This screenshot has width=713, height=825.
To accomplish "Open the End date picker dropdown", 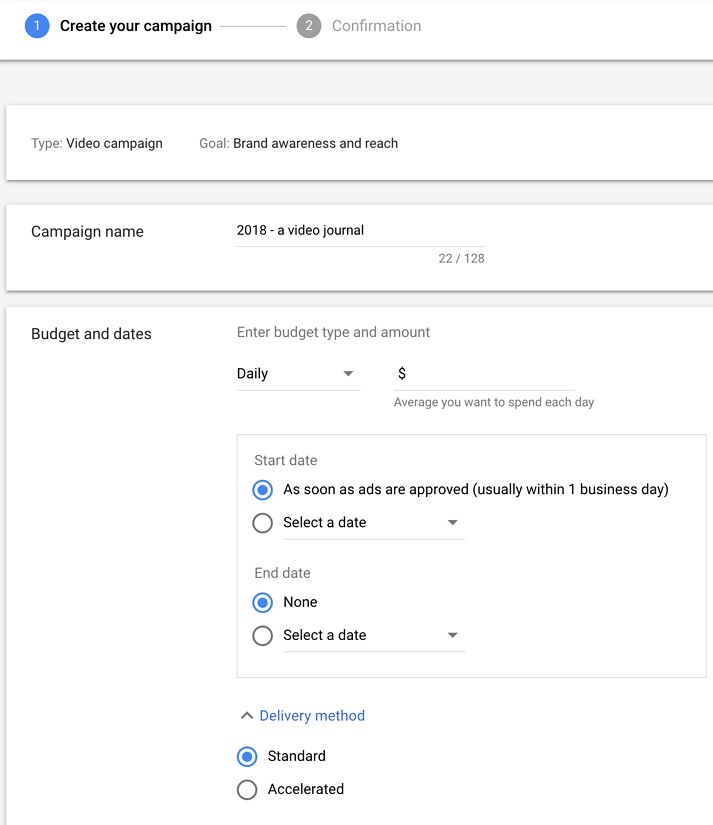I will [374, 636].
